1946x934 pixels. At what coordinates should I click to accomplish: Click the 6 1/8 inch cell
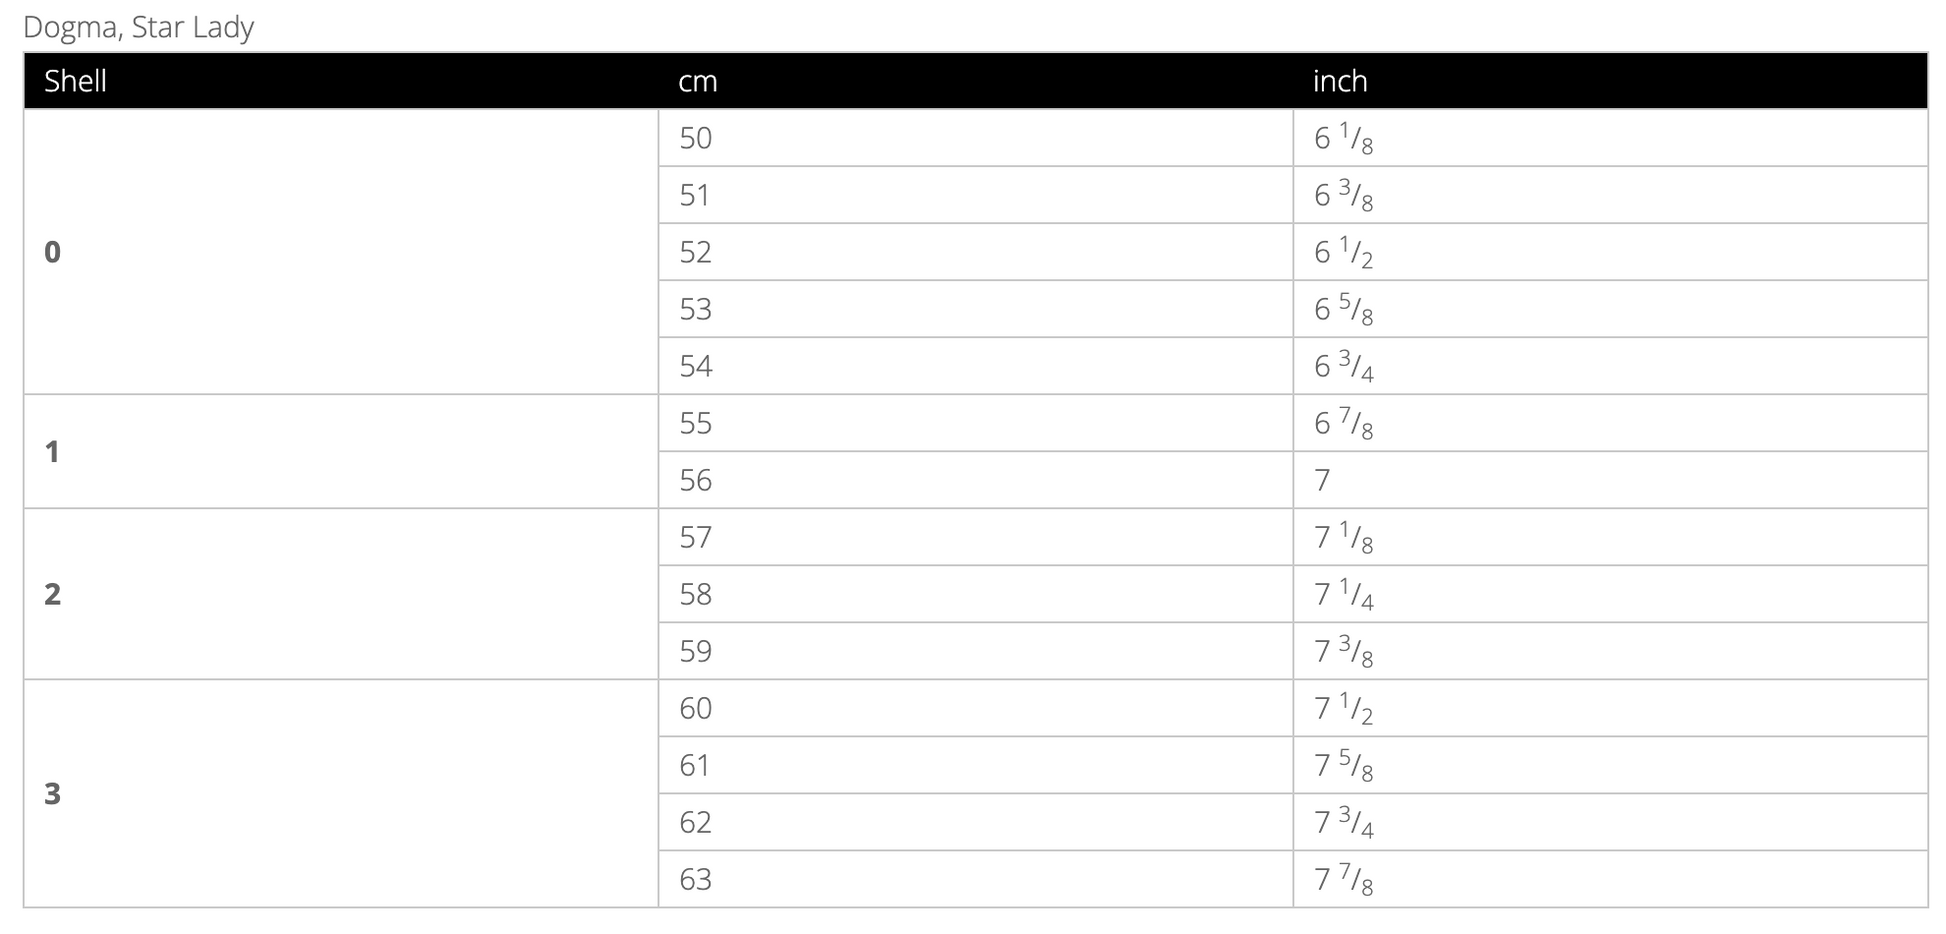(1343, 138)
